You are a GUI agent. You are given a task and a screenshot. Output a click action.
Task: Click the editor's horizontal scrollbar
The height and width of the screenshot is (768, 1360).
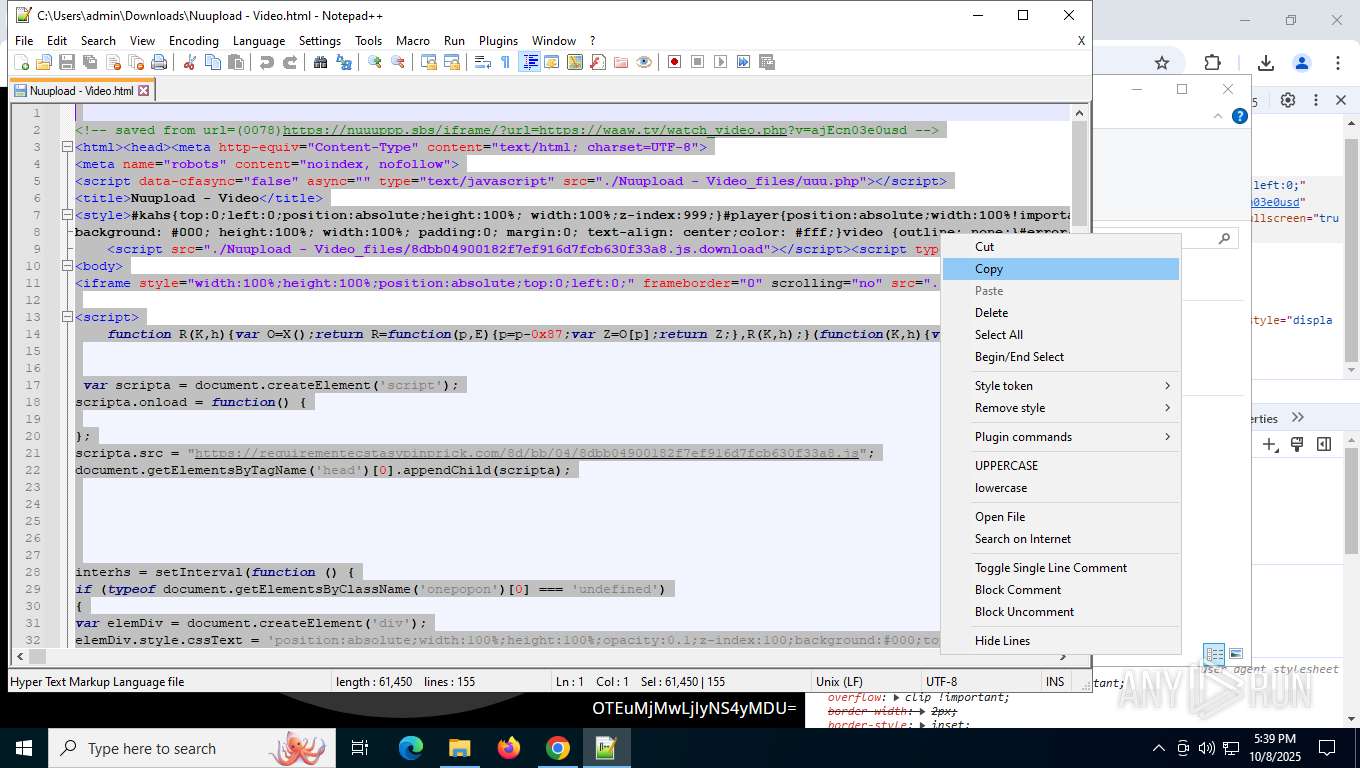(541, 657)
